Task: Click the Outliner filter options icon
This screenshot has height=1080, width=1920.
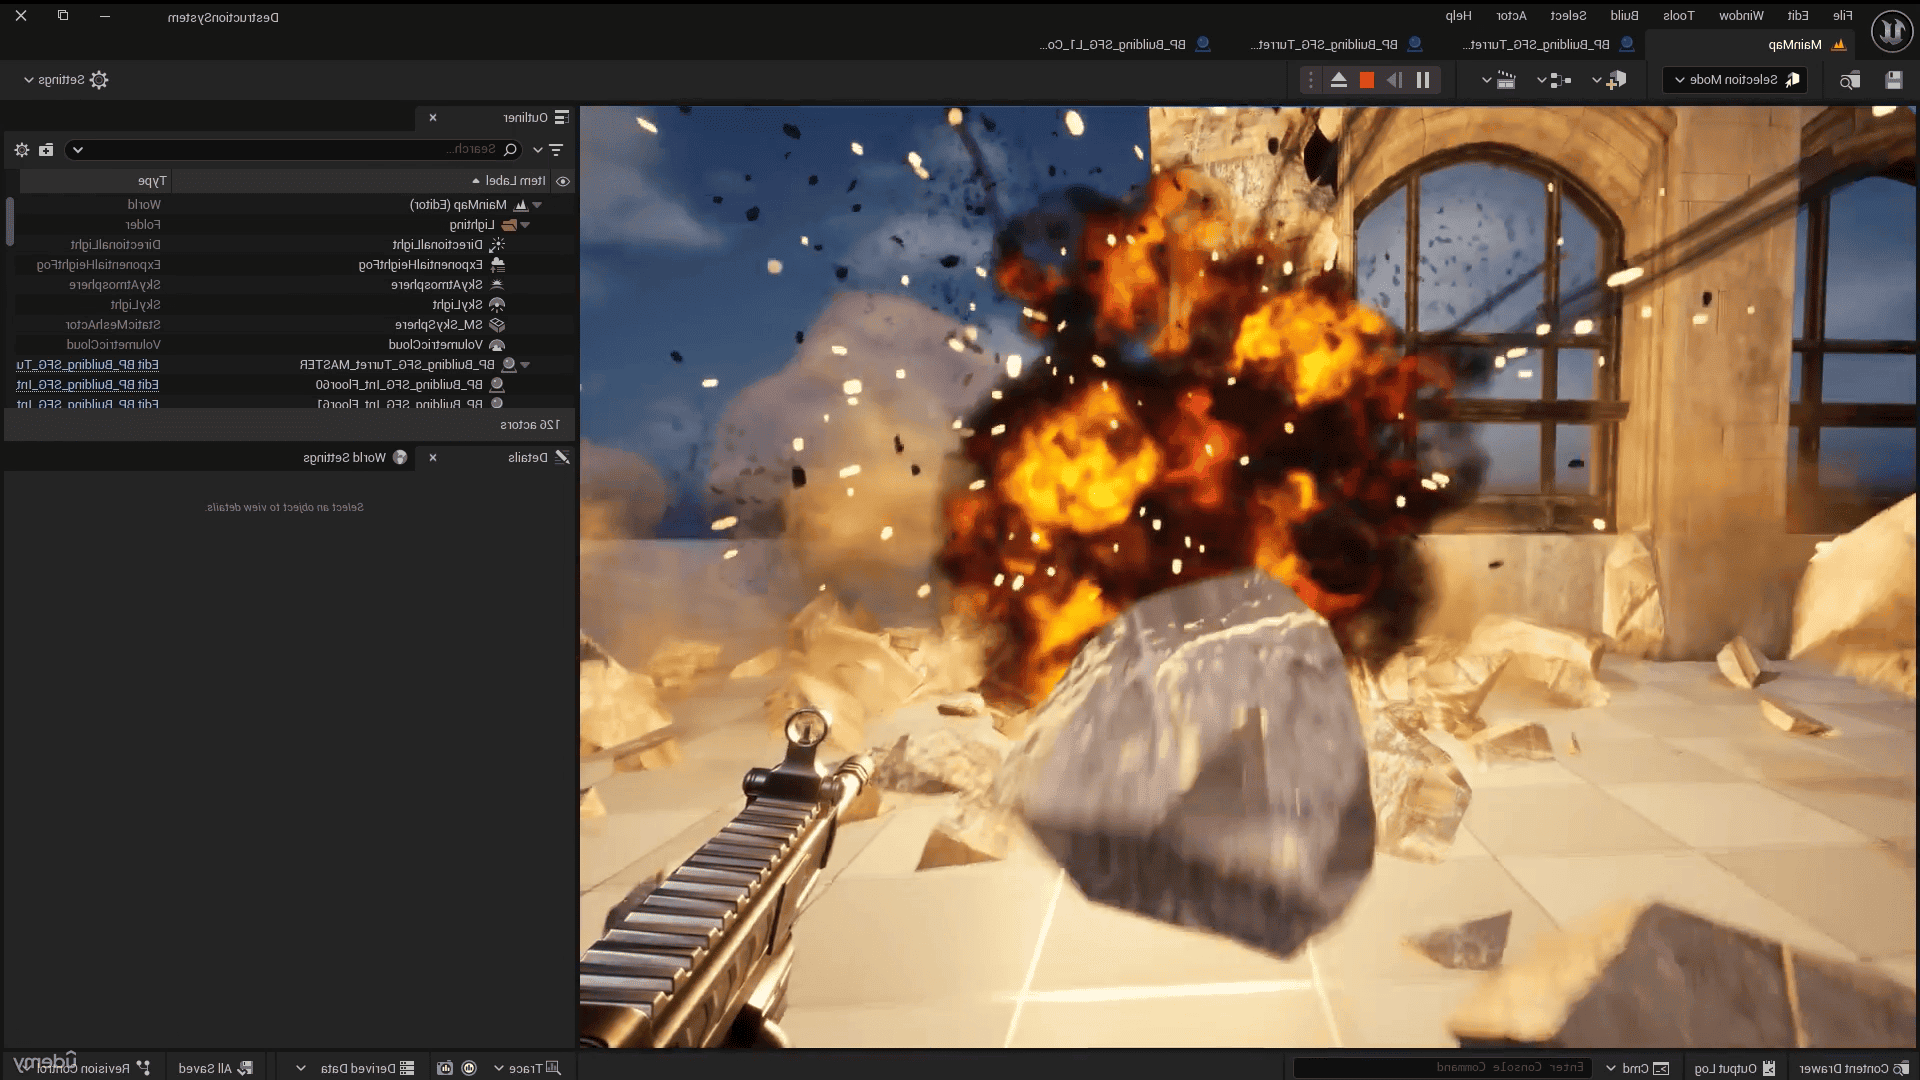Action: 556,150
